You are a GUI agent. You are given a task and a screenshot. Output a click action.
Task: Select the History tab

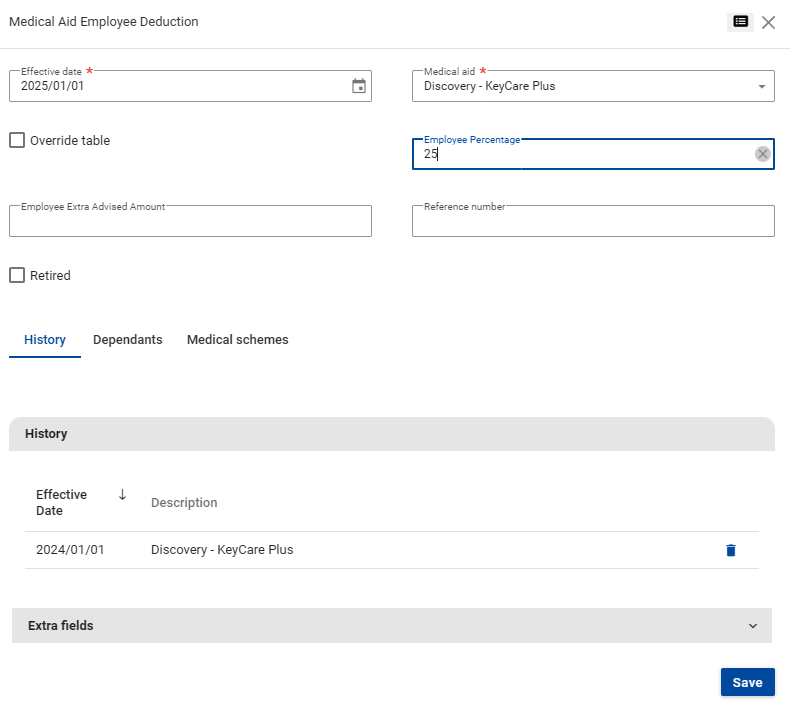45,340
